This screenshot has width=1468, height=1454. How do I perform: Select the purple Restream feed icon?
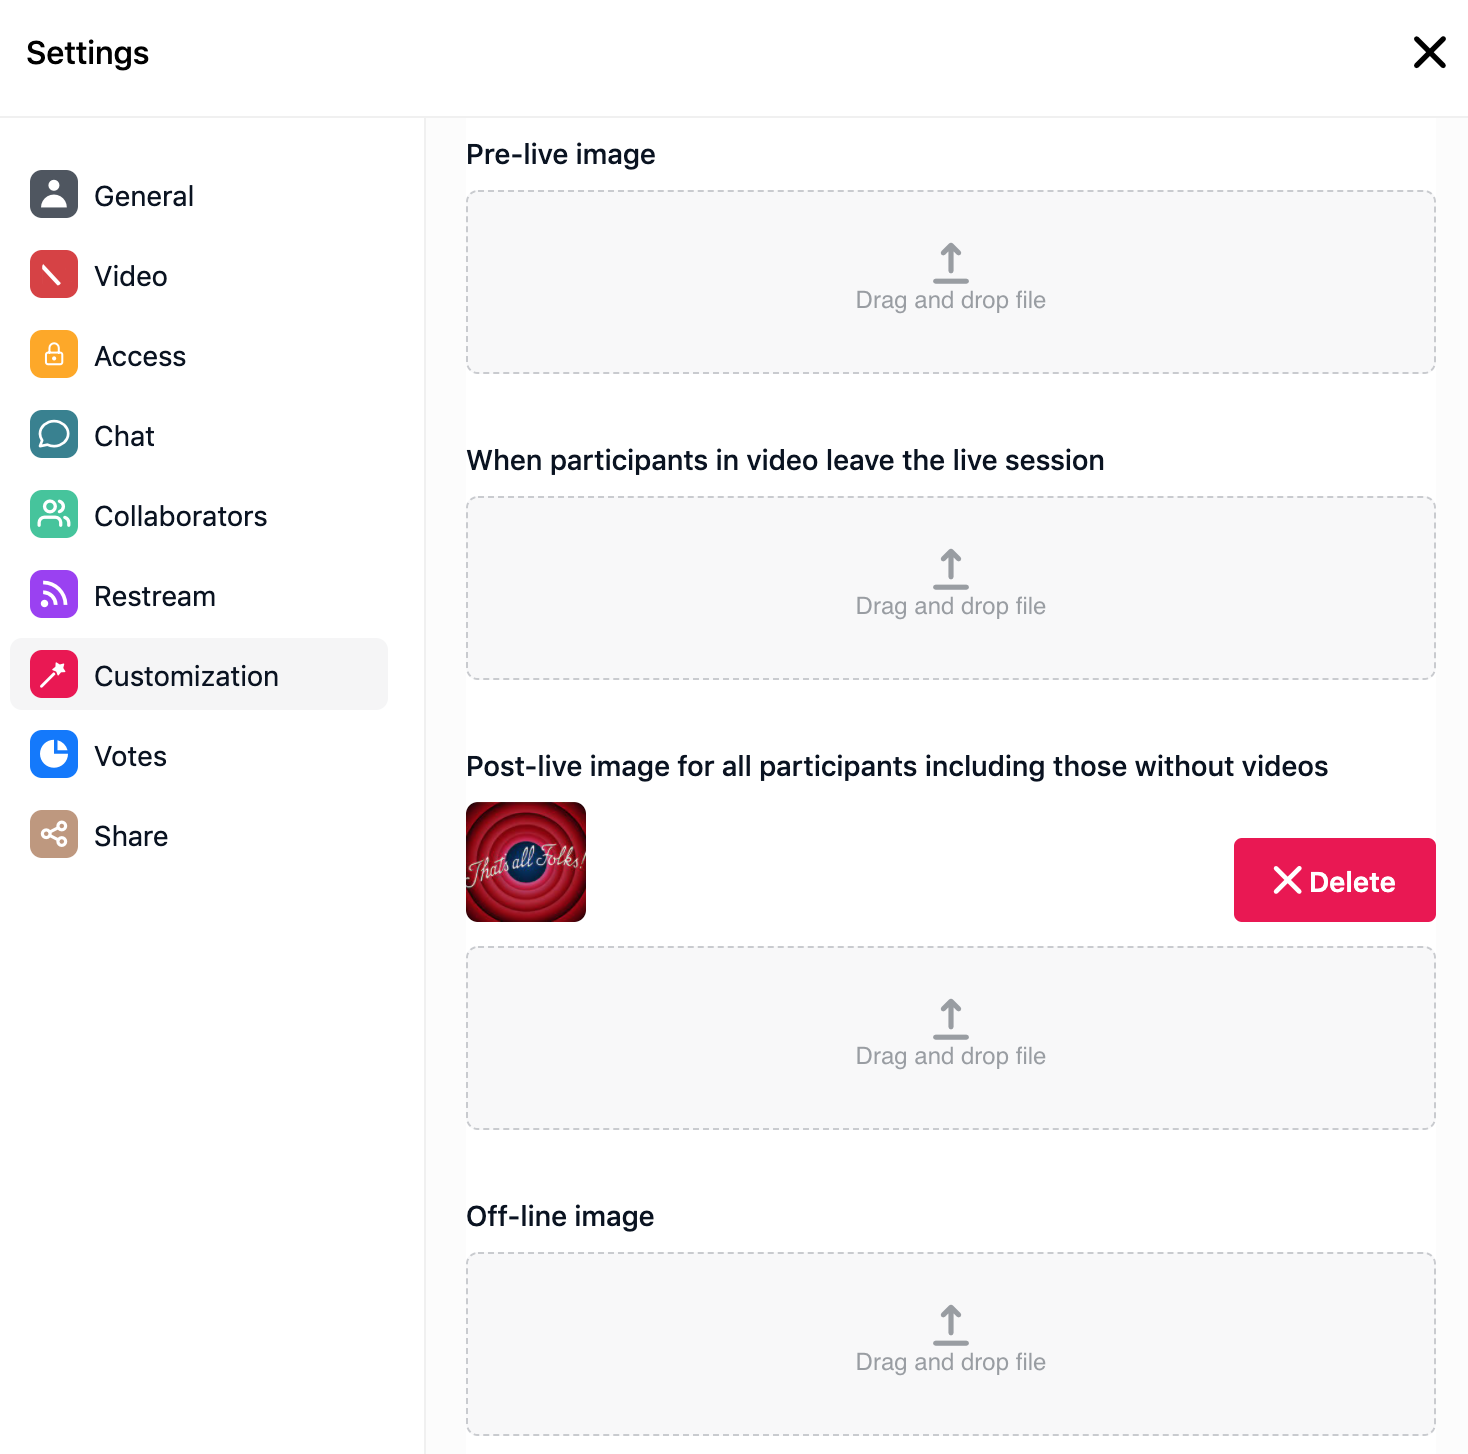point(54,594)
